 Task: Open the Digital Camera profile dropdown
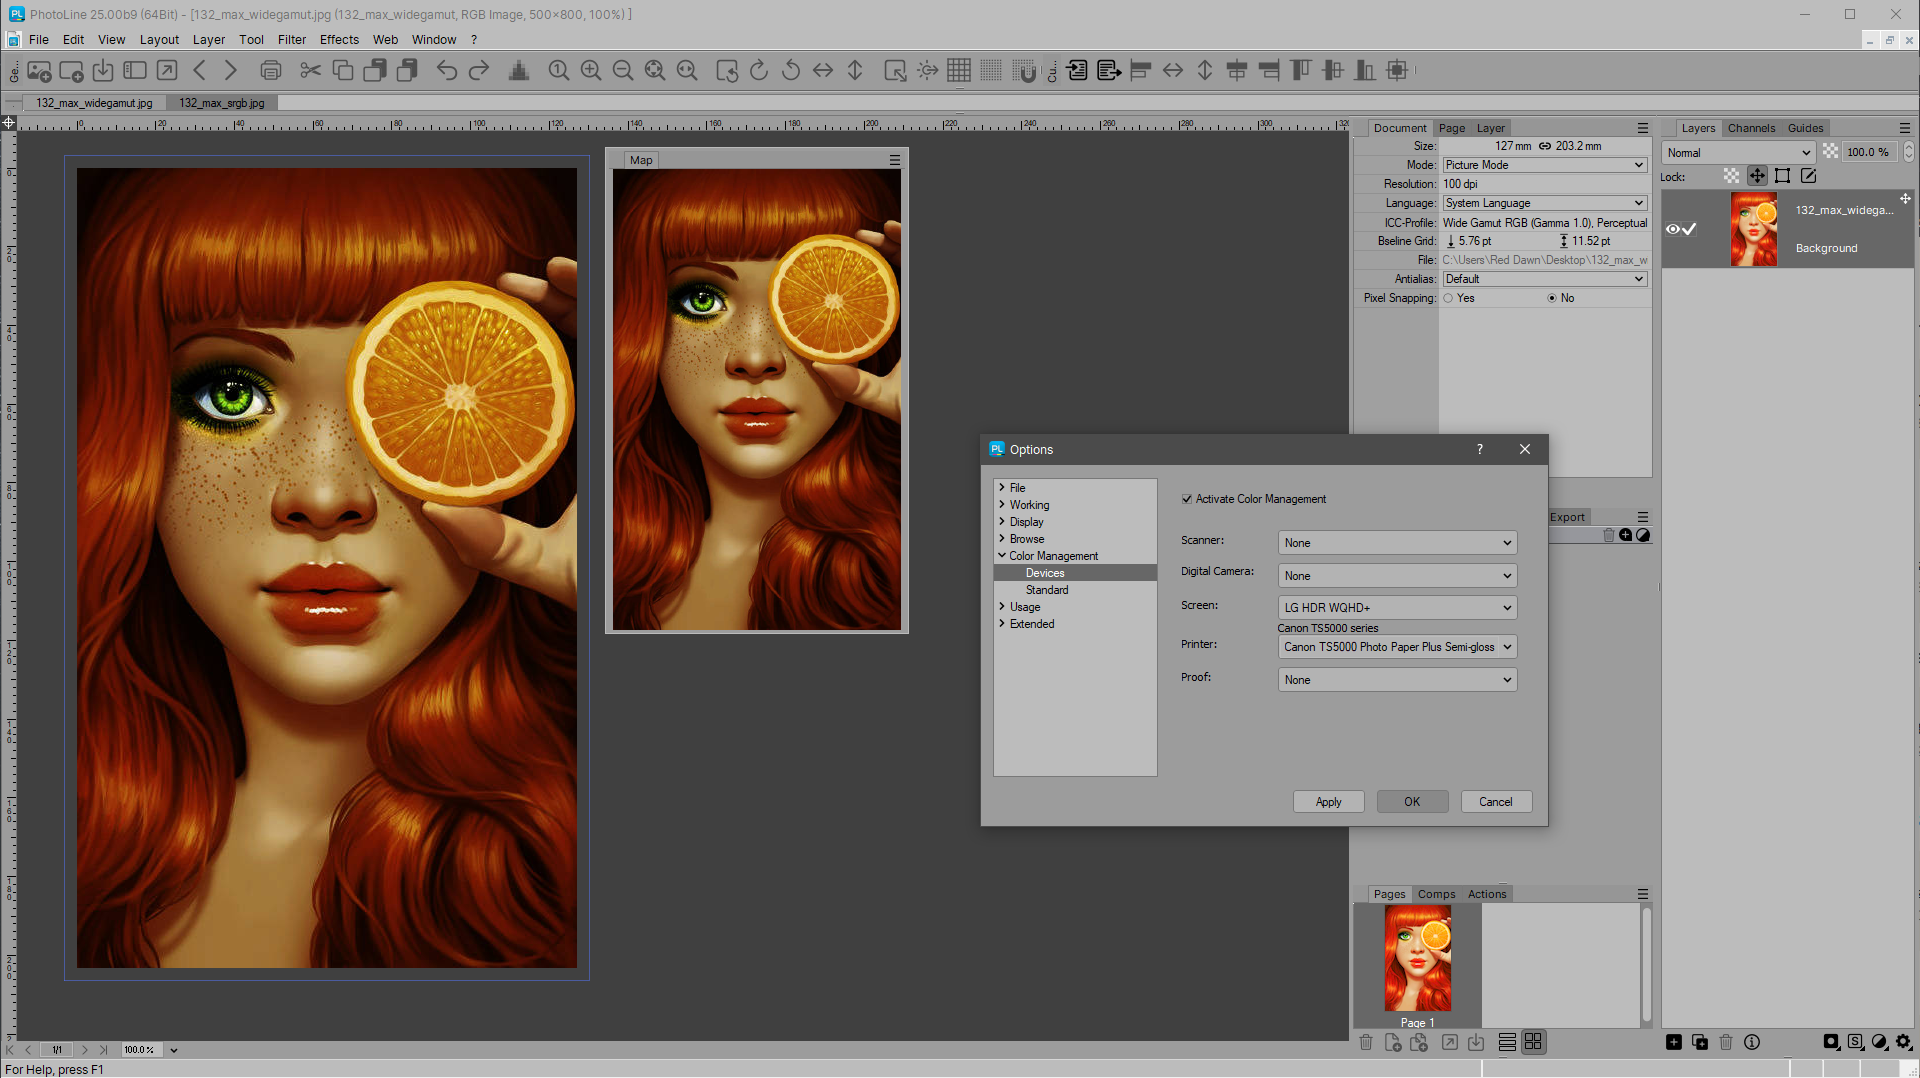[x=1397, y=576]
